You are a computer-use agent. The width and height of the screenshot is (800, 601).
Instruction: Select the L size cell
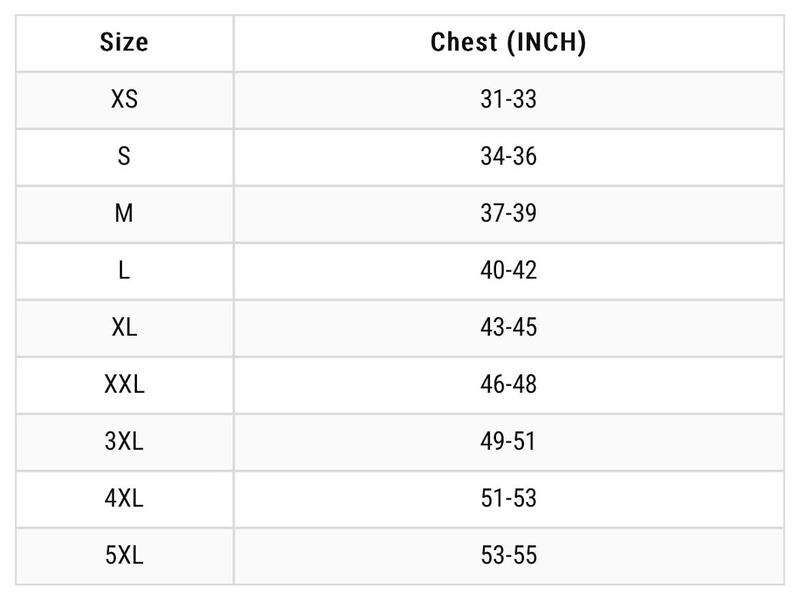124,271
